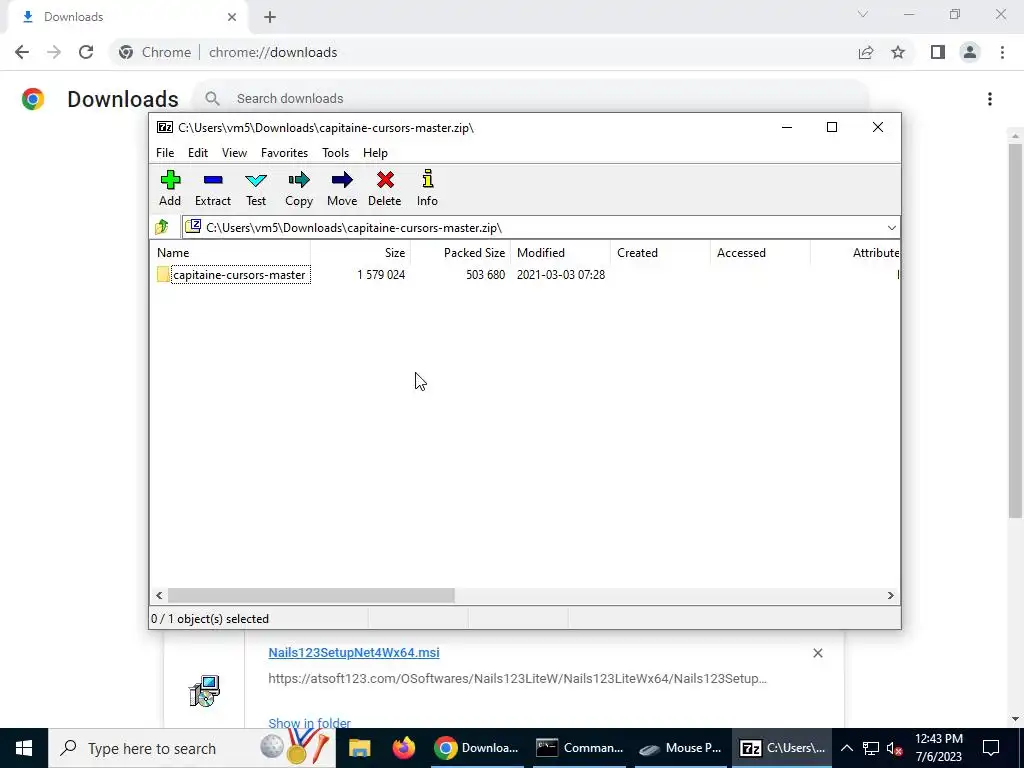Click the 7-Zip horizontal scrollbar thumb
Viewport: 1024px width, 768px height.
(311, 596)
